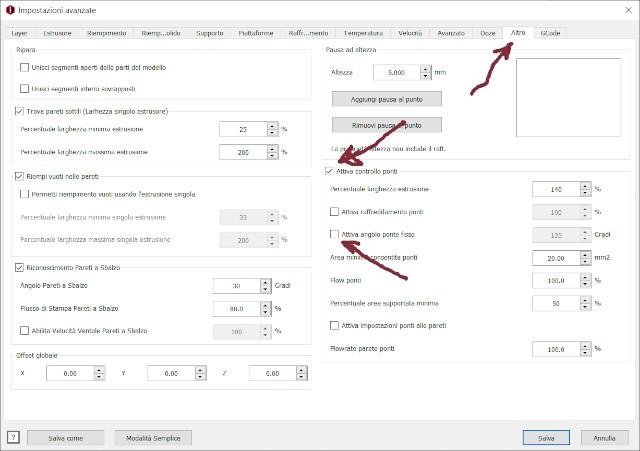Increase Flow ponti with up arrow

(586, 277)
